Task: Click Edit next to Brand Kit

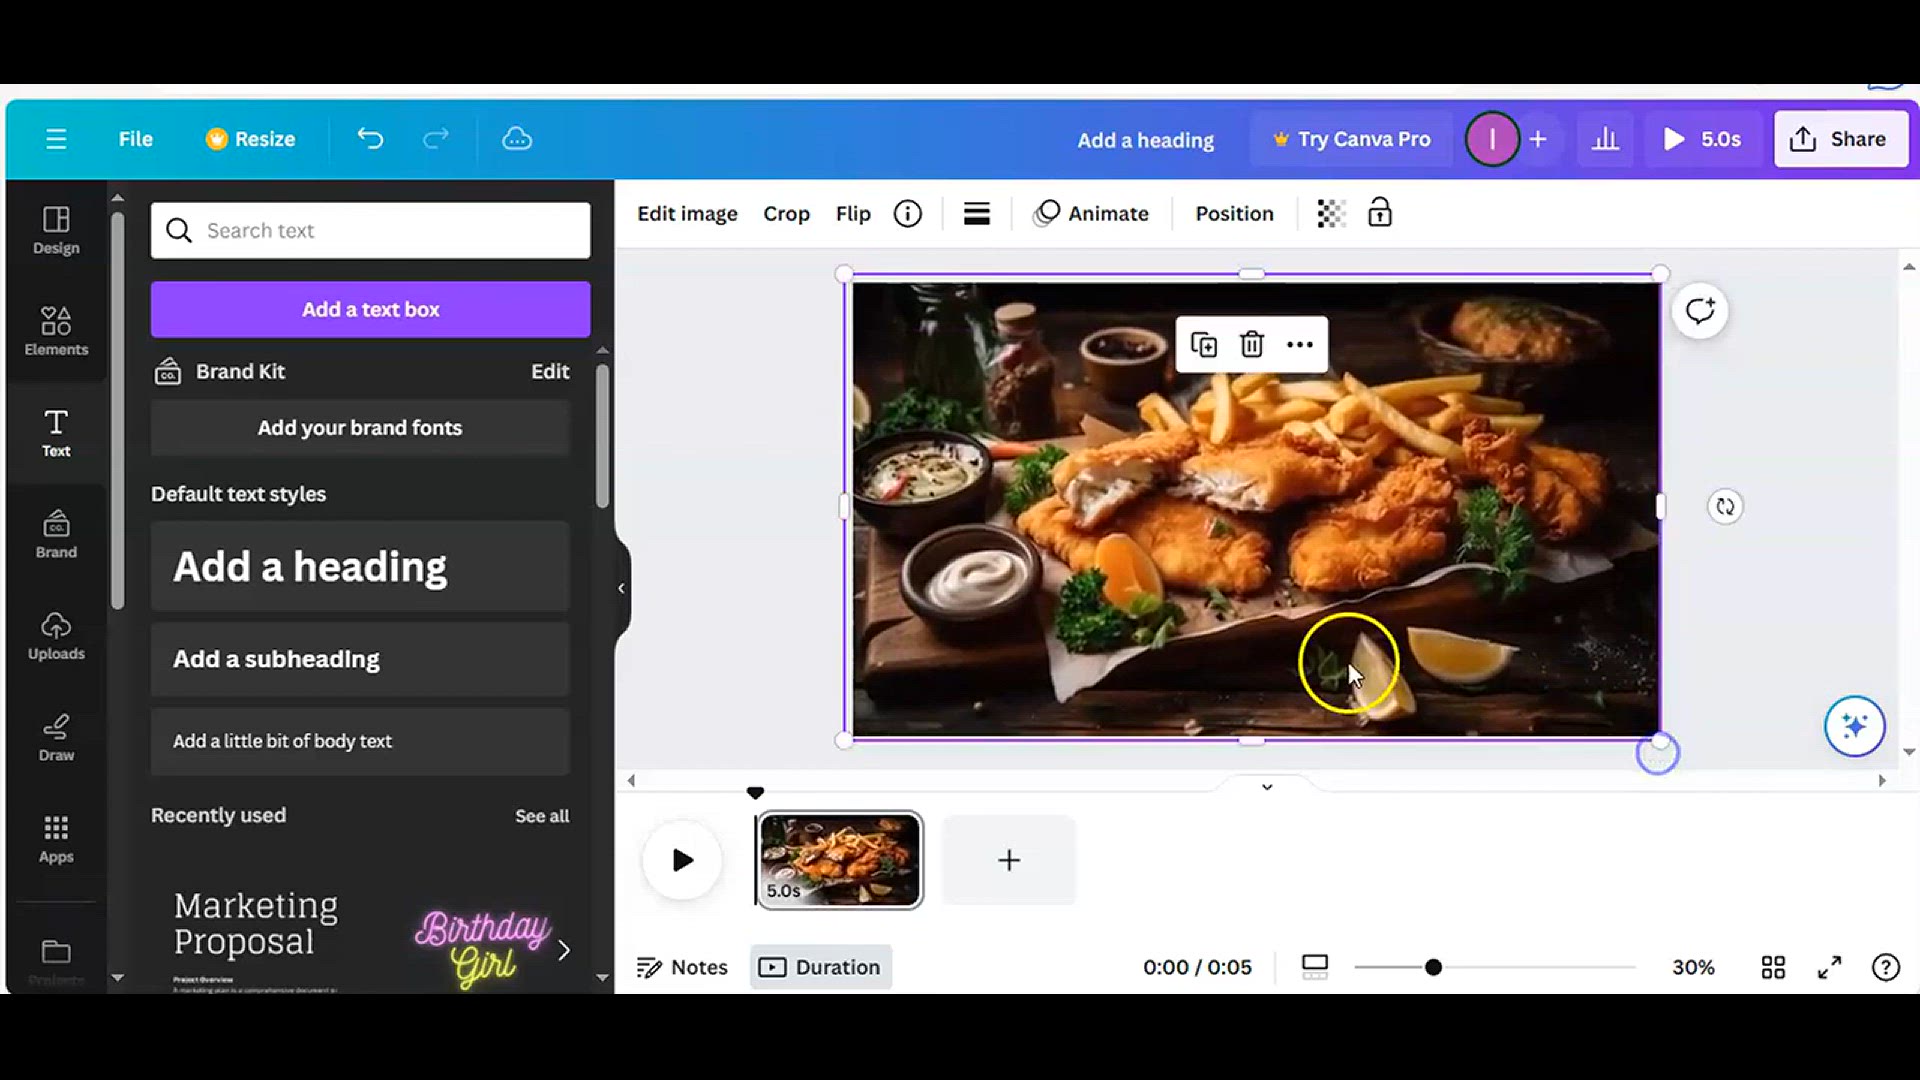Action: click(550, 372)
